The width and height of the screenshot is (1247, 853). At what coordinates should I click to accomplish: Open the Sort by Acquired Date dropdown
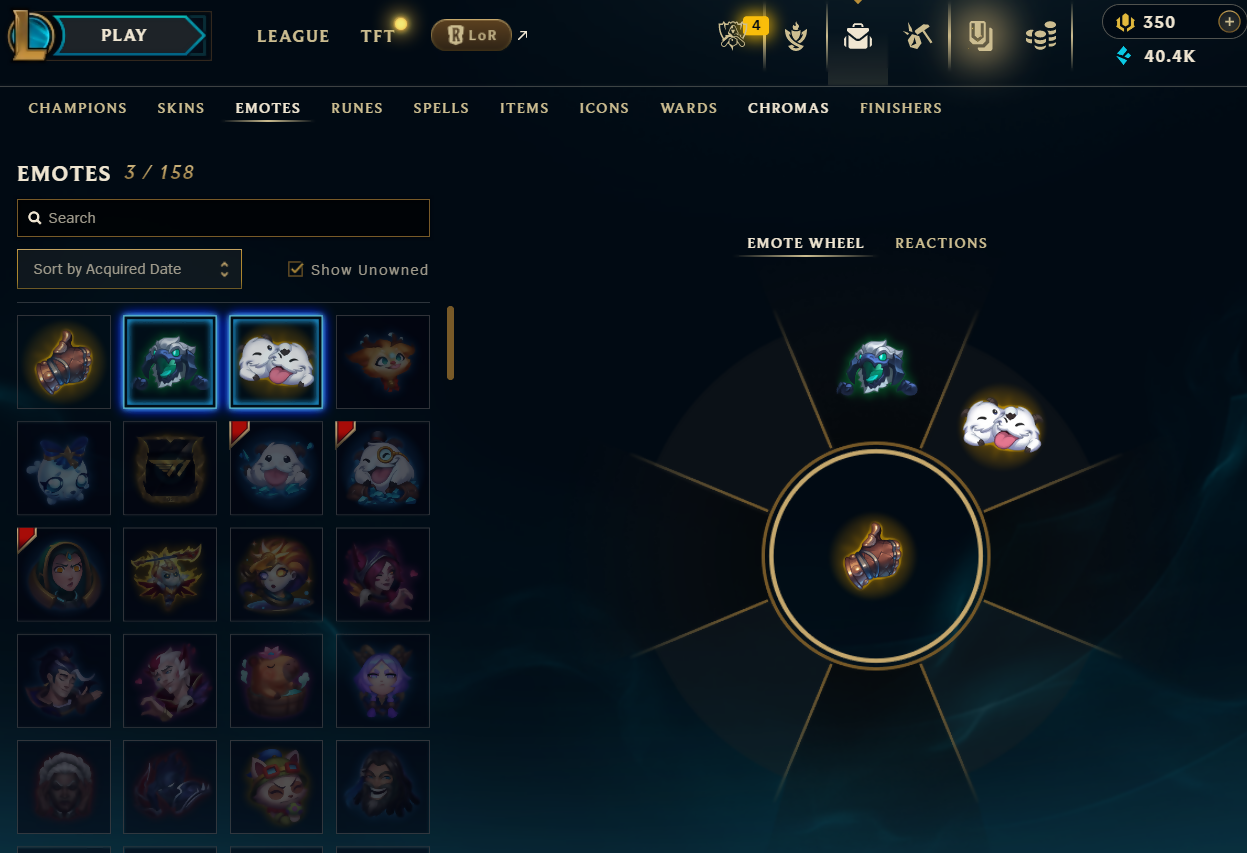tap(129, 269)
